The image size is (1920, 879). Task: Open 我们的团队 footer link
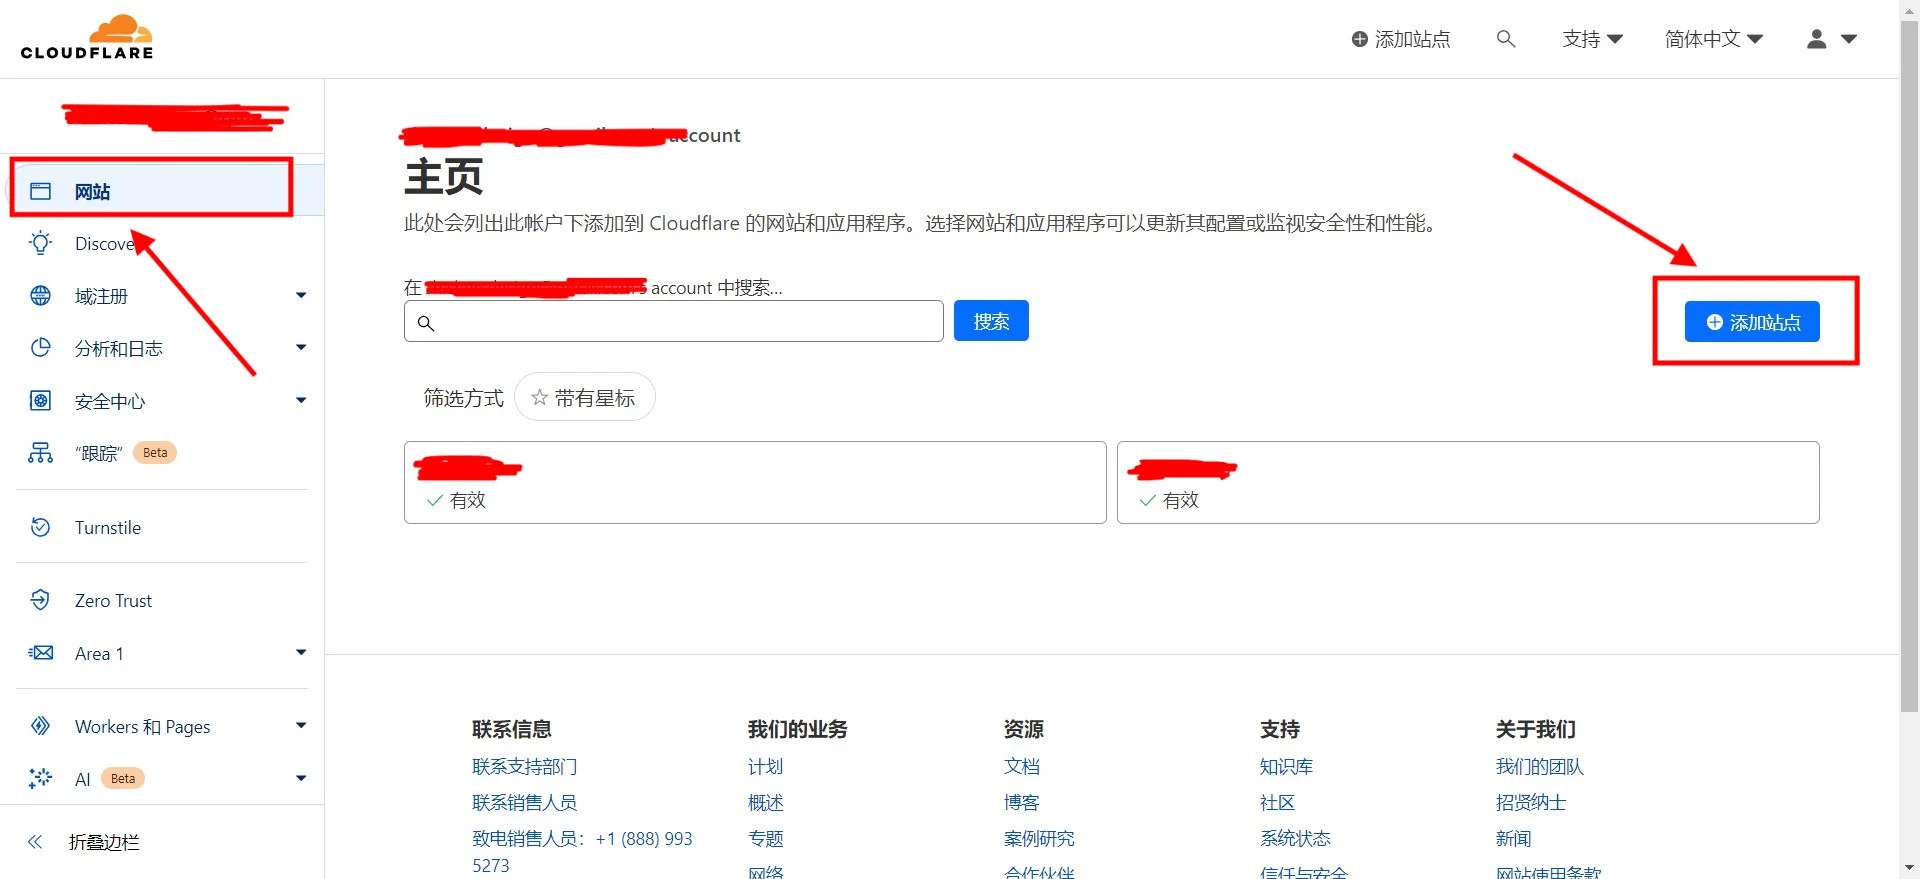(1540, 767)
